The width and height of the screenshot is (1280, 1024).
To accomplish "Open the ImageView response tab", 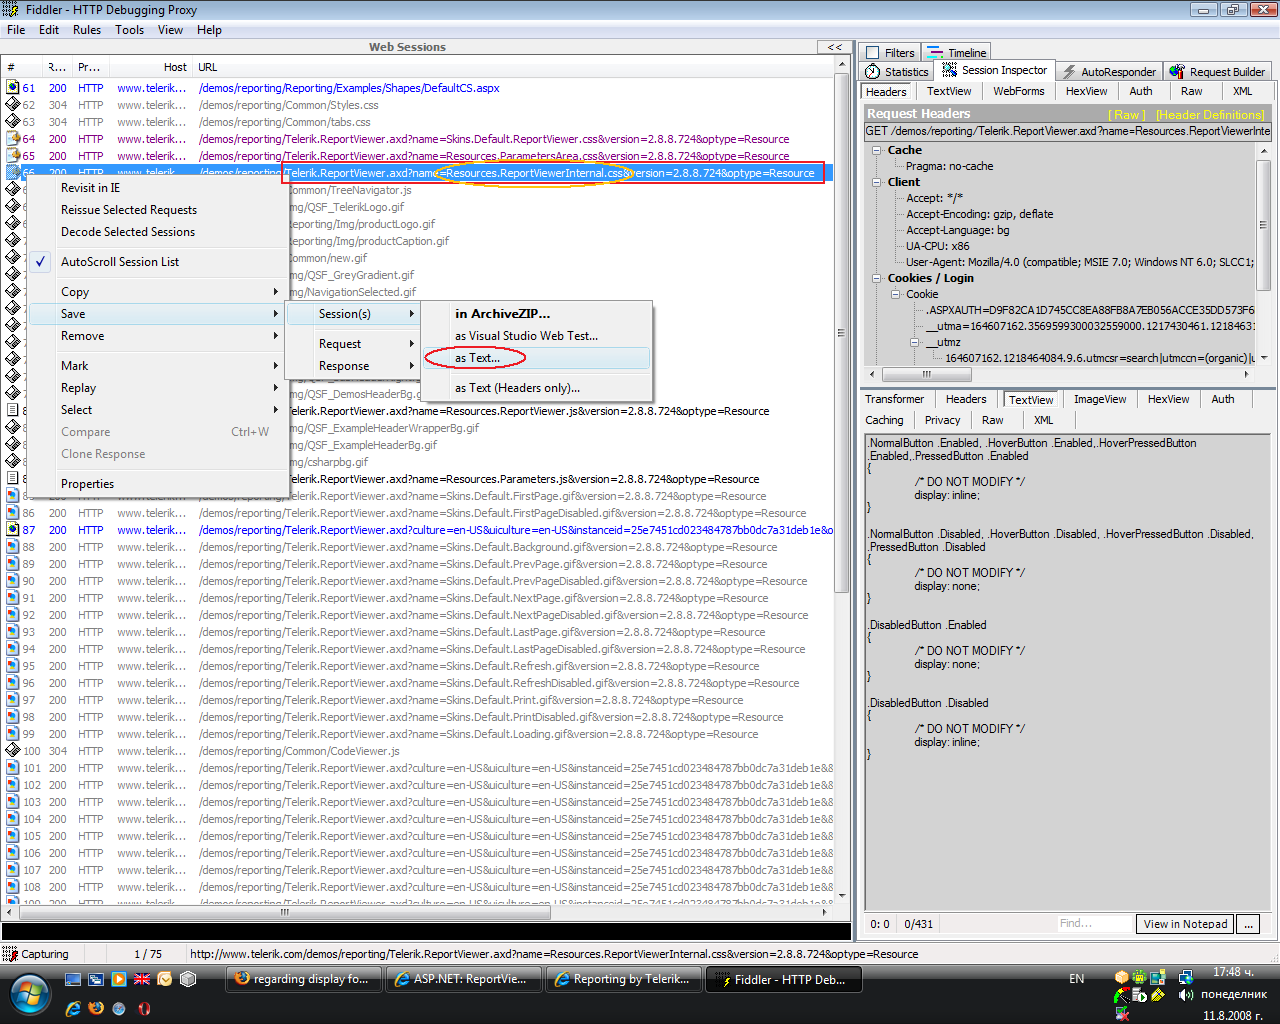I will click(x=1100, y=399).
